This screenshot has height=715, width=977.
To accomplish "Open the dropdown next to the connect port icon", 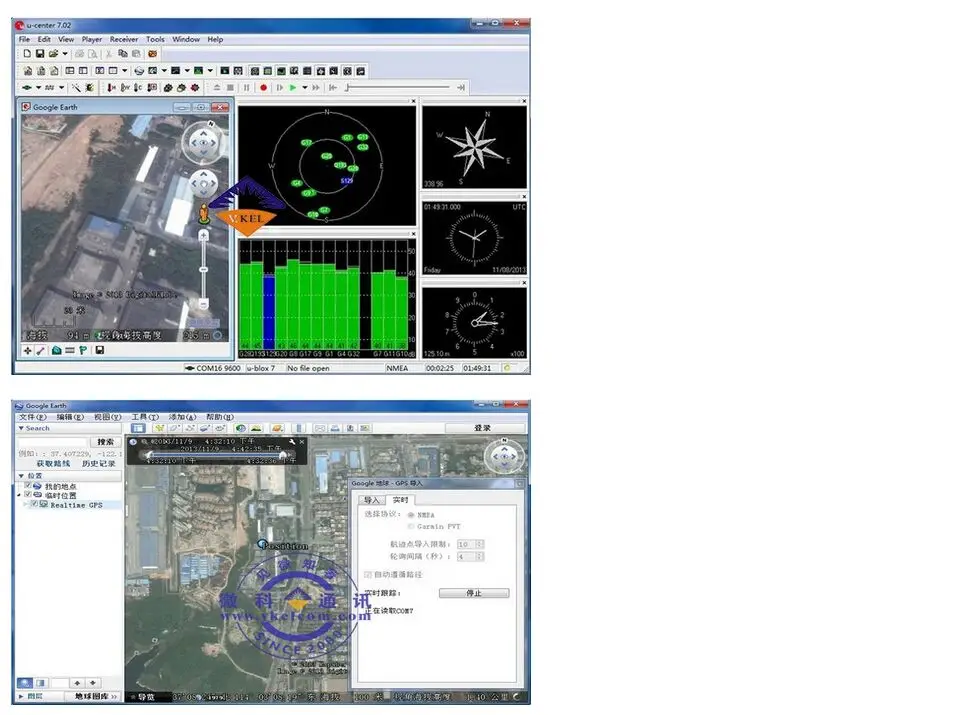I will coord(38,88).
